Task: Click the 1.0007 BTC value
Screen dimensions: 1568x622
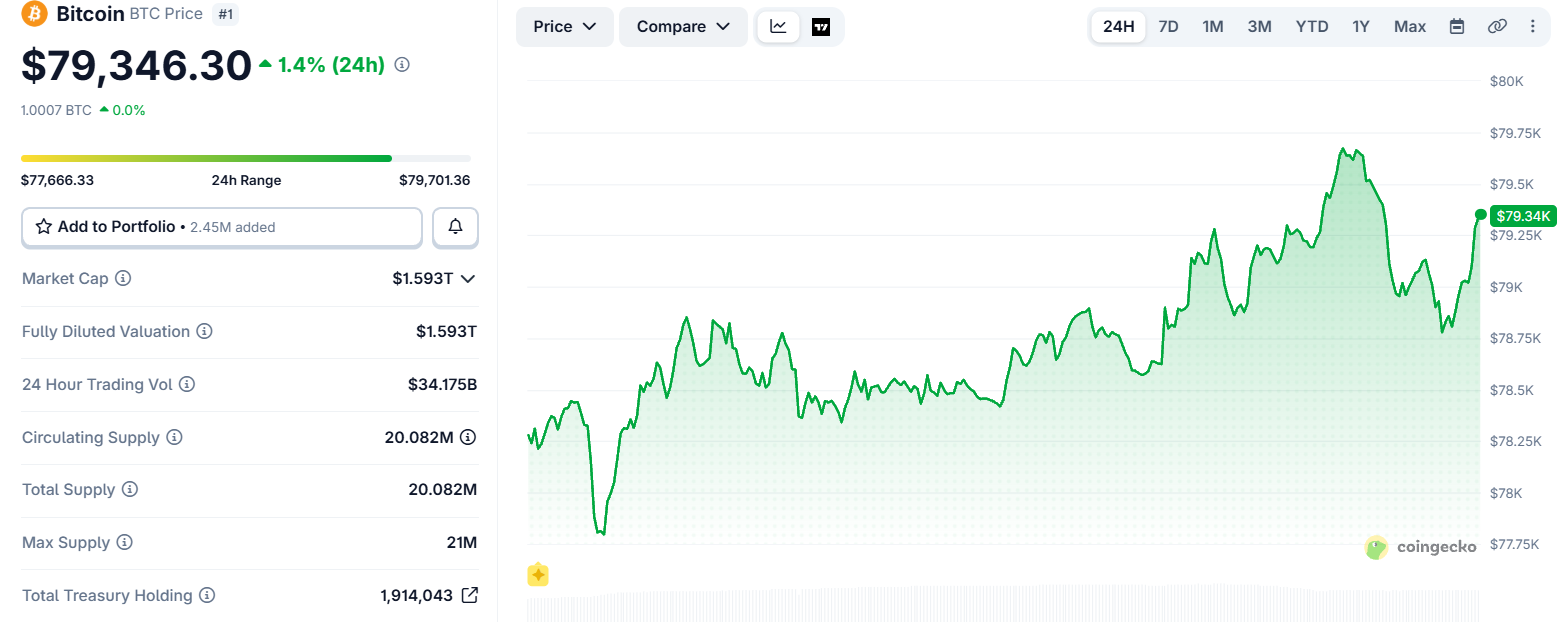Action: click(56, 110)
